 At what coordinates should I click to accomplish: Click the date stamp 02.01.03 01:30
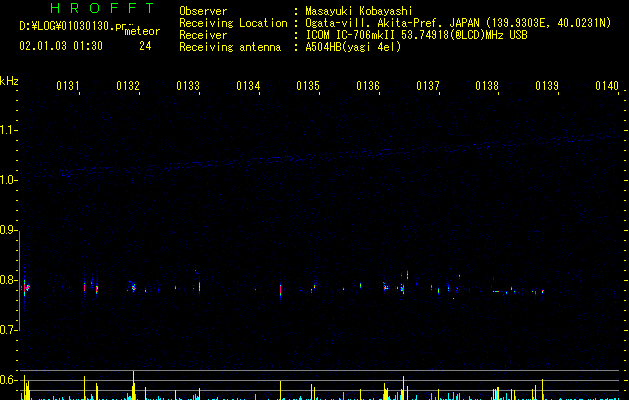[61, 46]
